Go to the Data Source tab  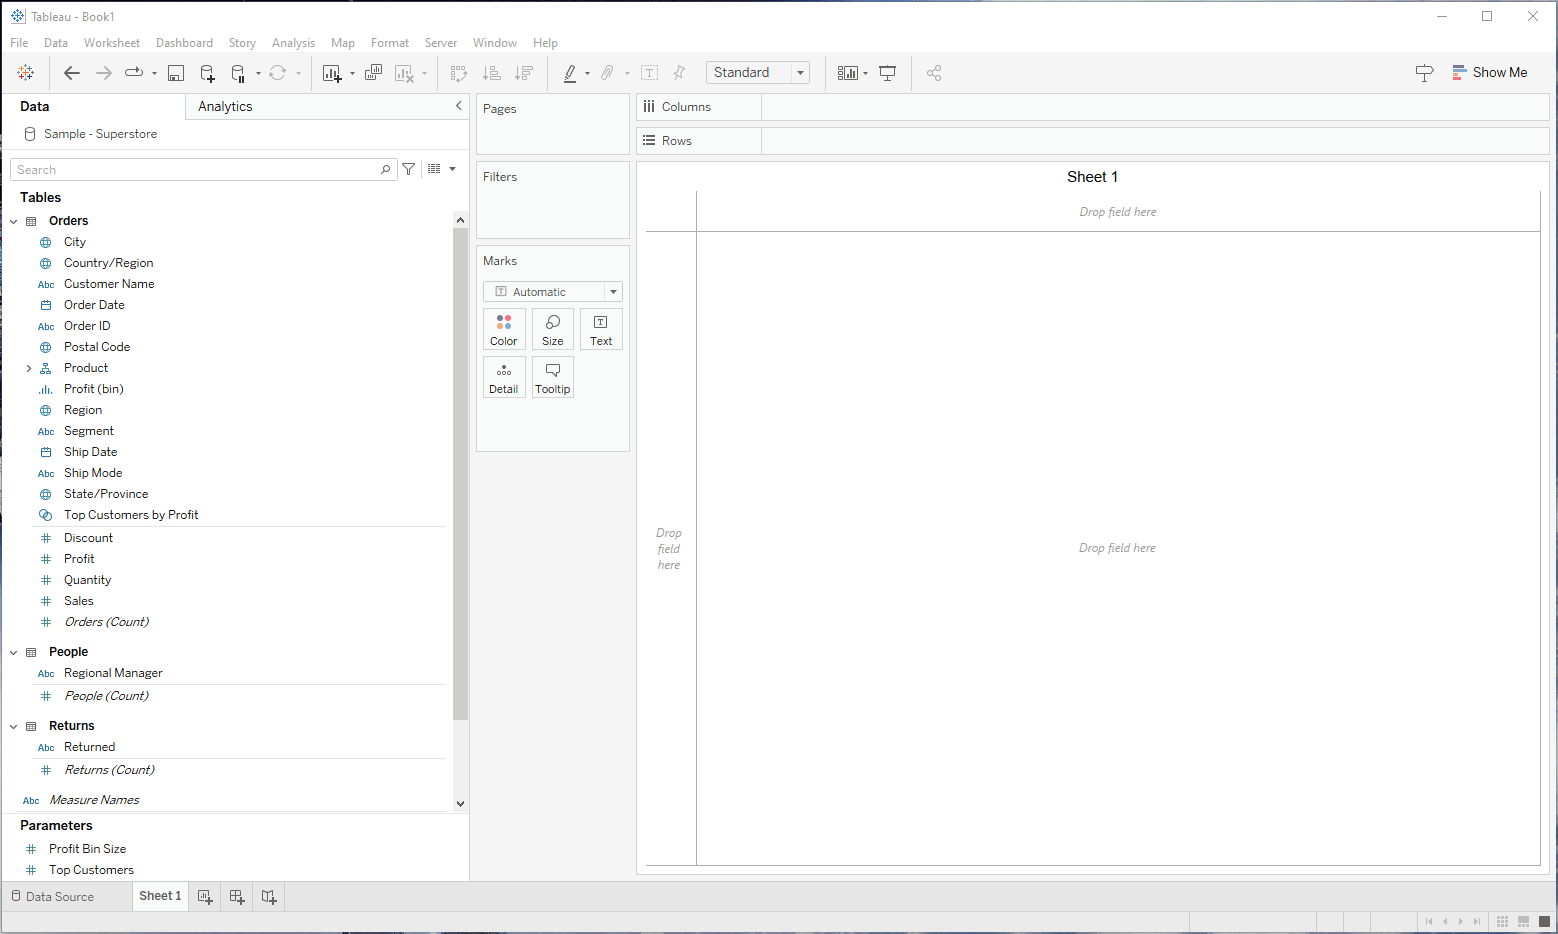click(60, 897)
